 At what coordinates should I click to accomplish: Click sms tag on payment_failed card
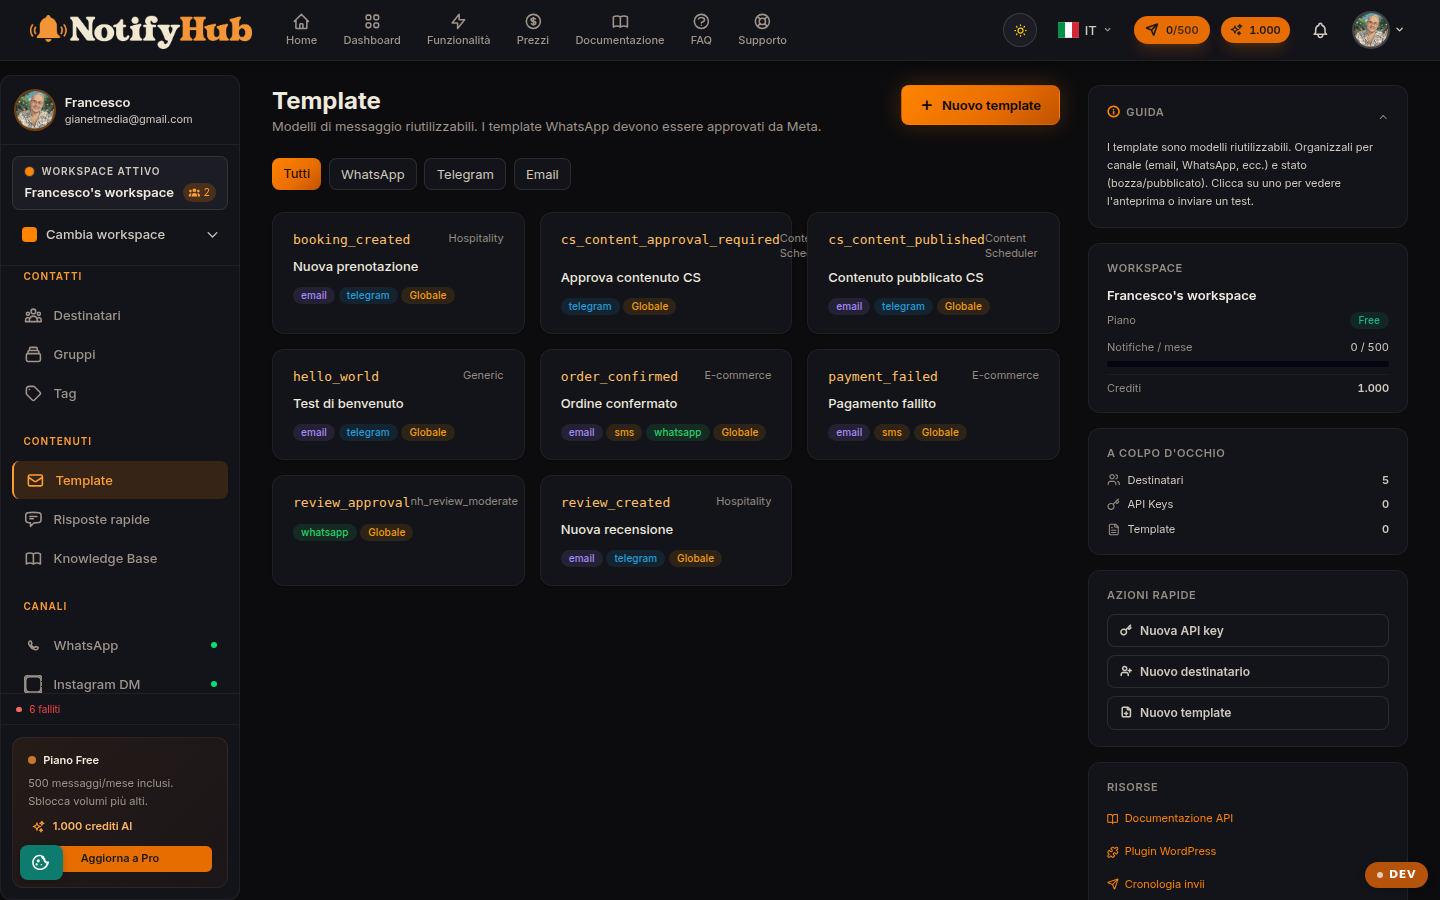(x=892, y=433)
